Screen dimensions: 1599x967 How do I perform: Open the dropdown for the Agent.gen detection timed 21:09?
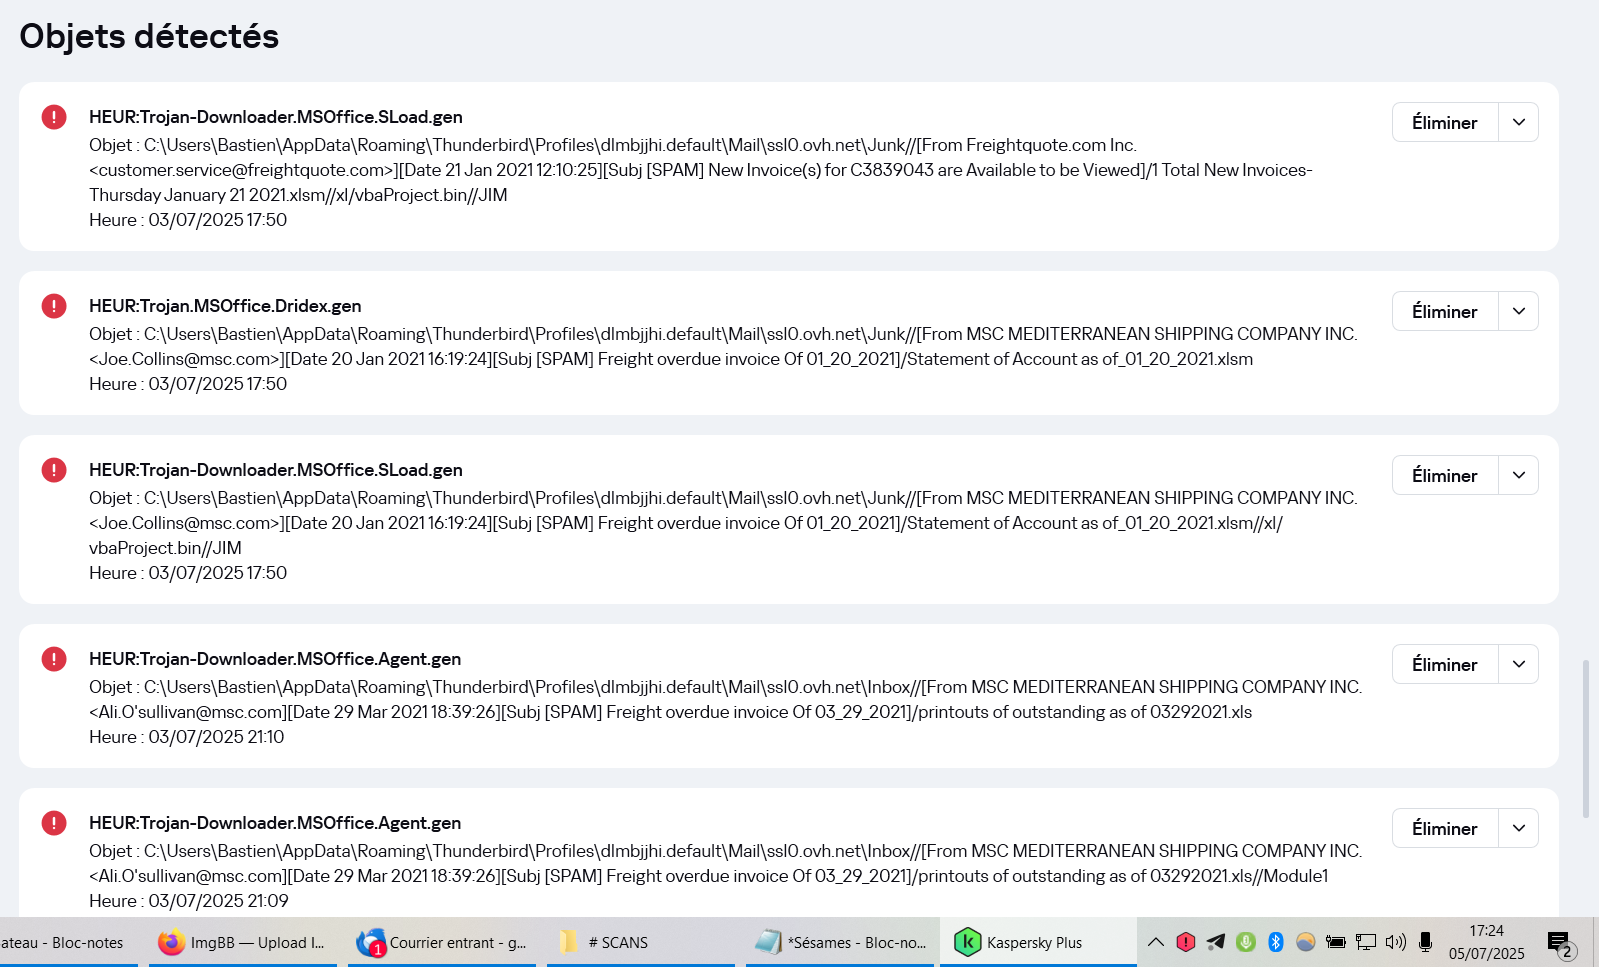pos(1519,828)
